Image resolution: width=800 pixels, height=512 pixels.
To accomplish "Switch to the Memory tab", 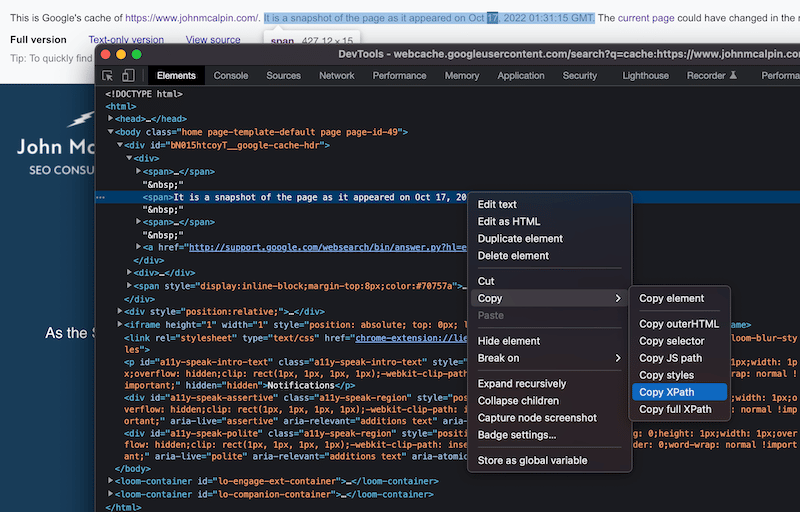I will click(462, 75).
